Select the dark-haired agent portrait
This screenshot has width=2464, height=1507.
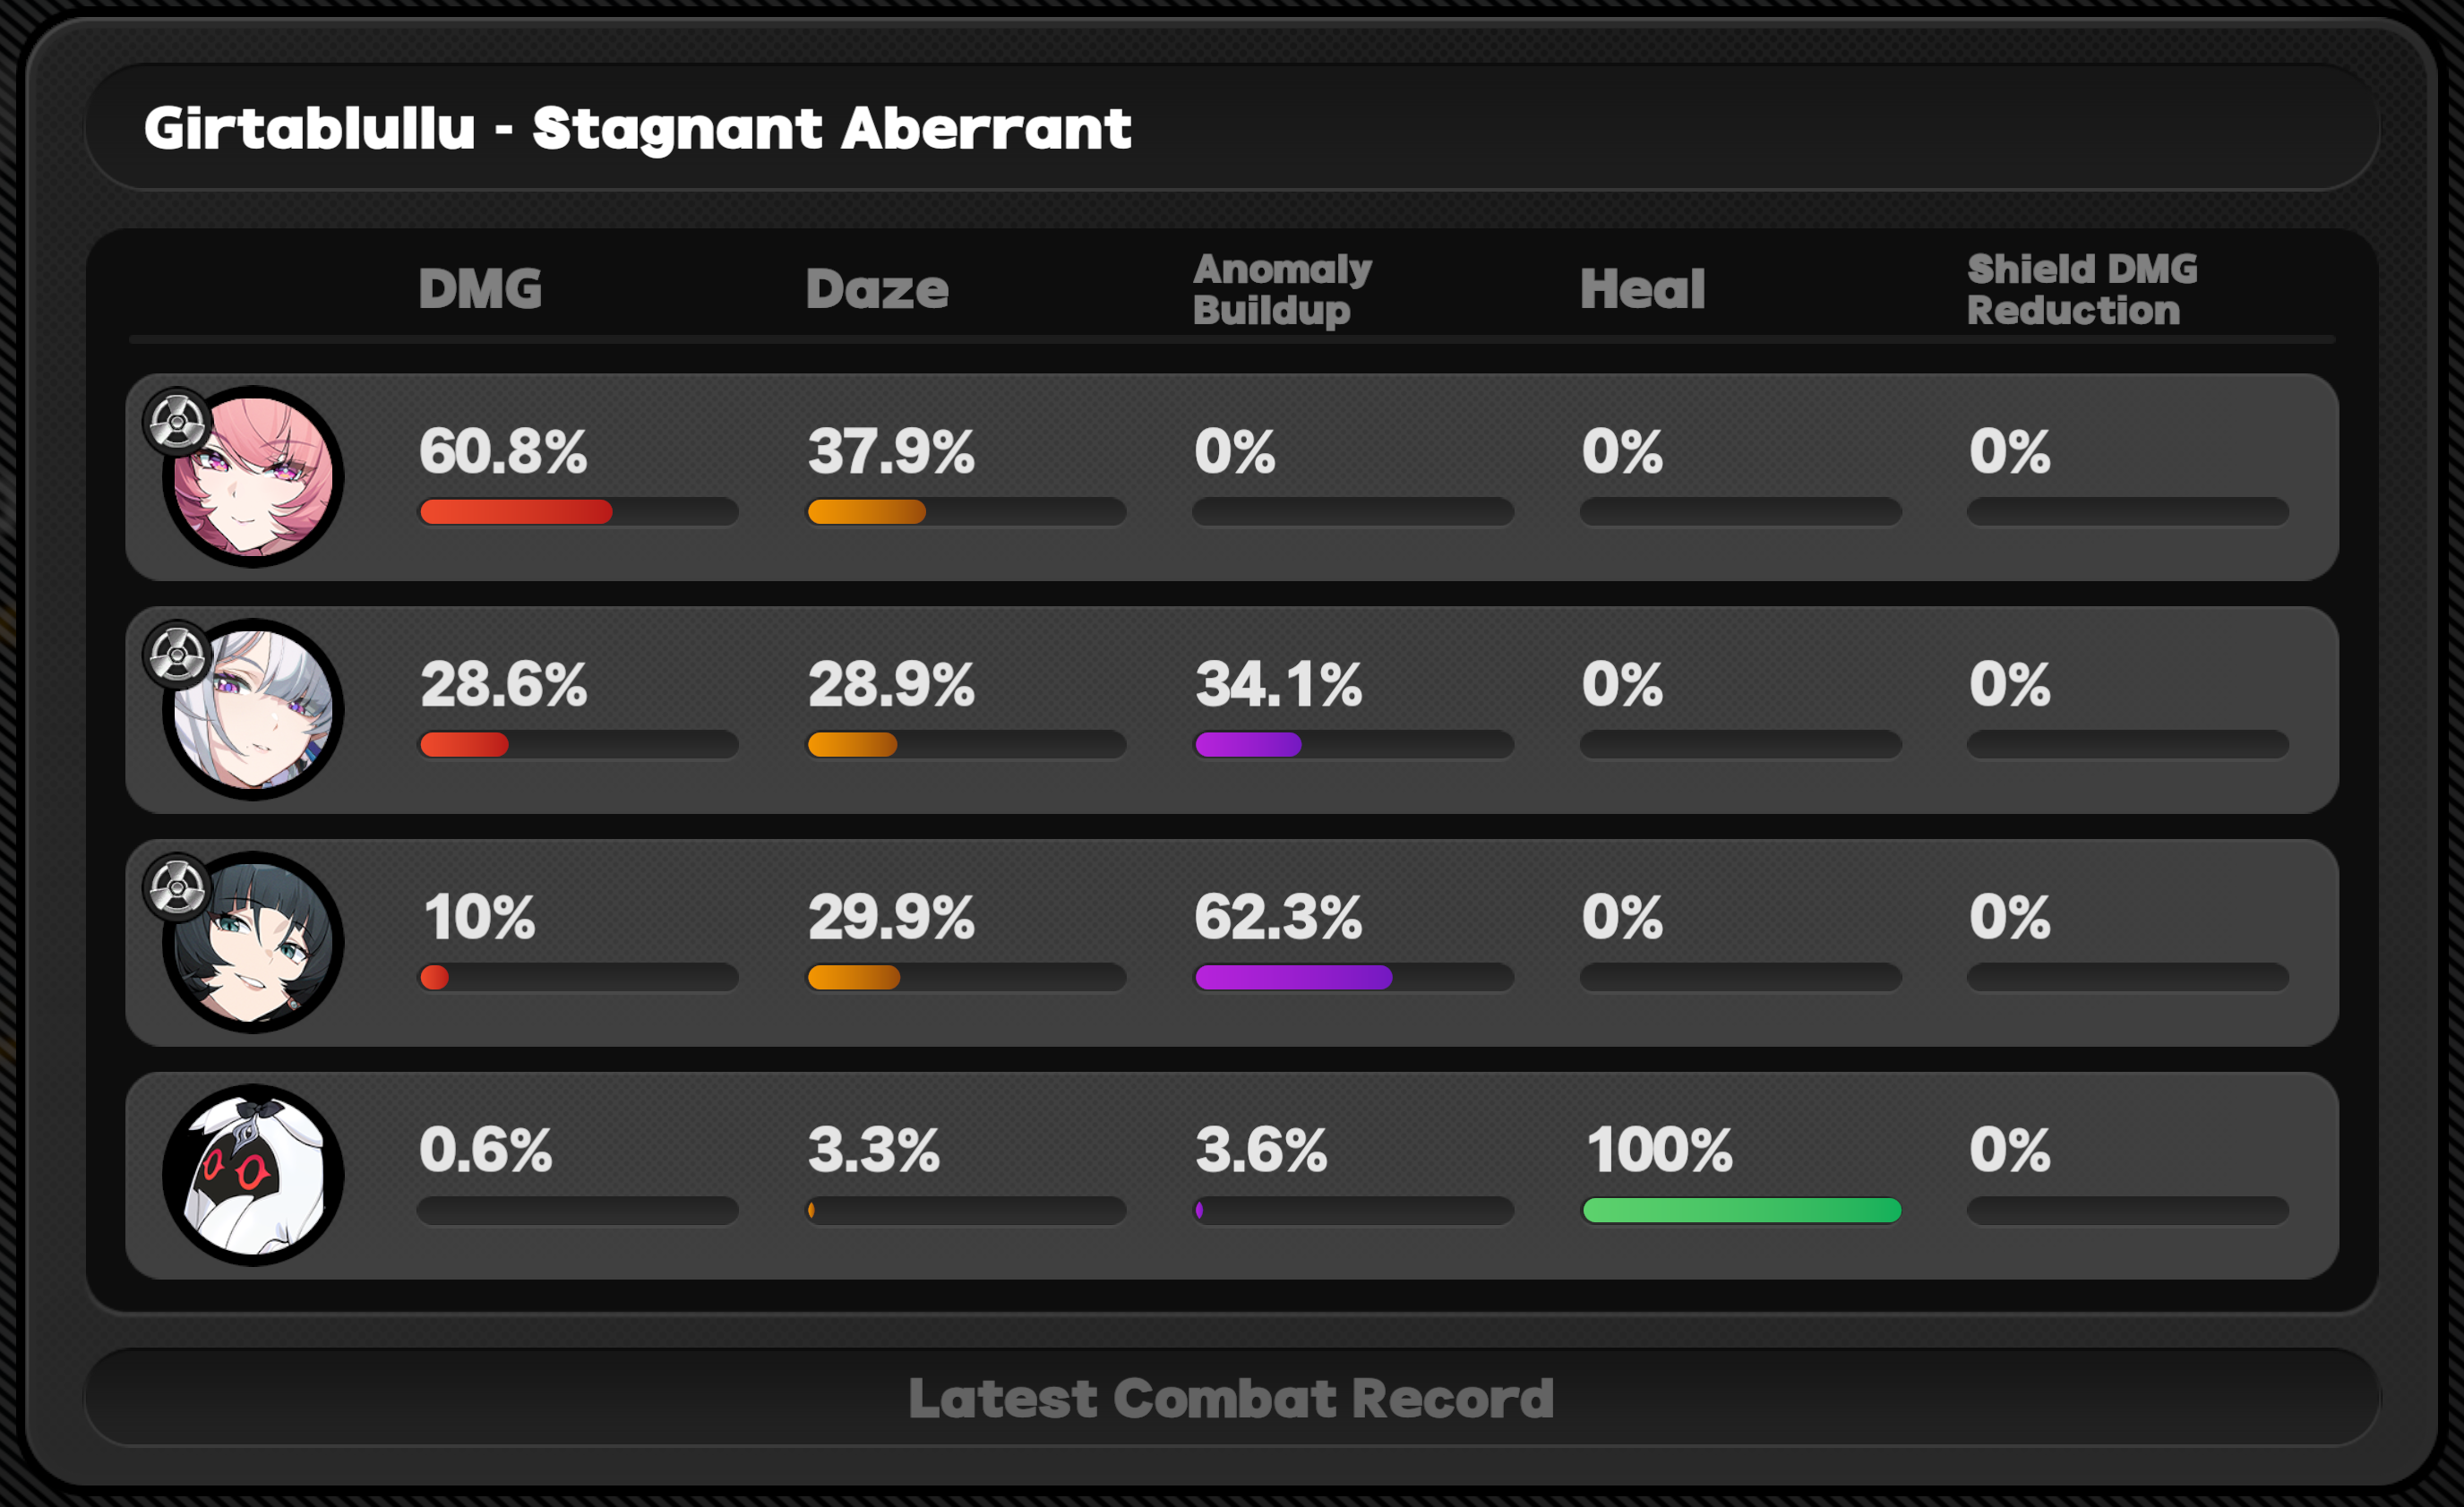point(253,942)
